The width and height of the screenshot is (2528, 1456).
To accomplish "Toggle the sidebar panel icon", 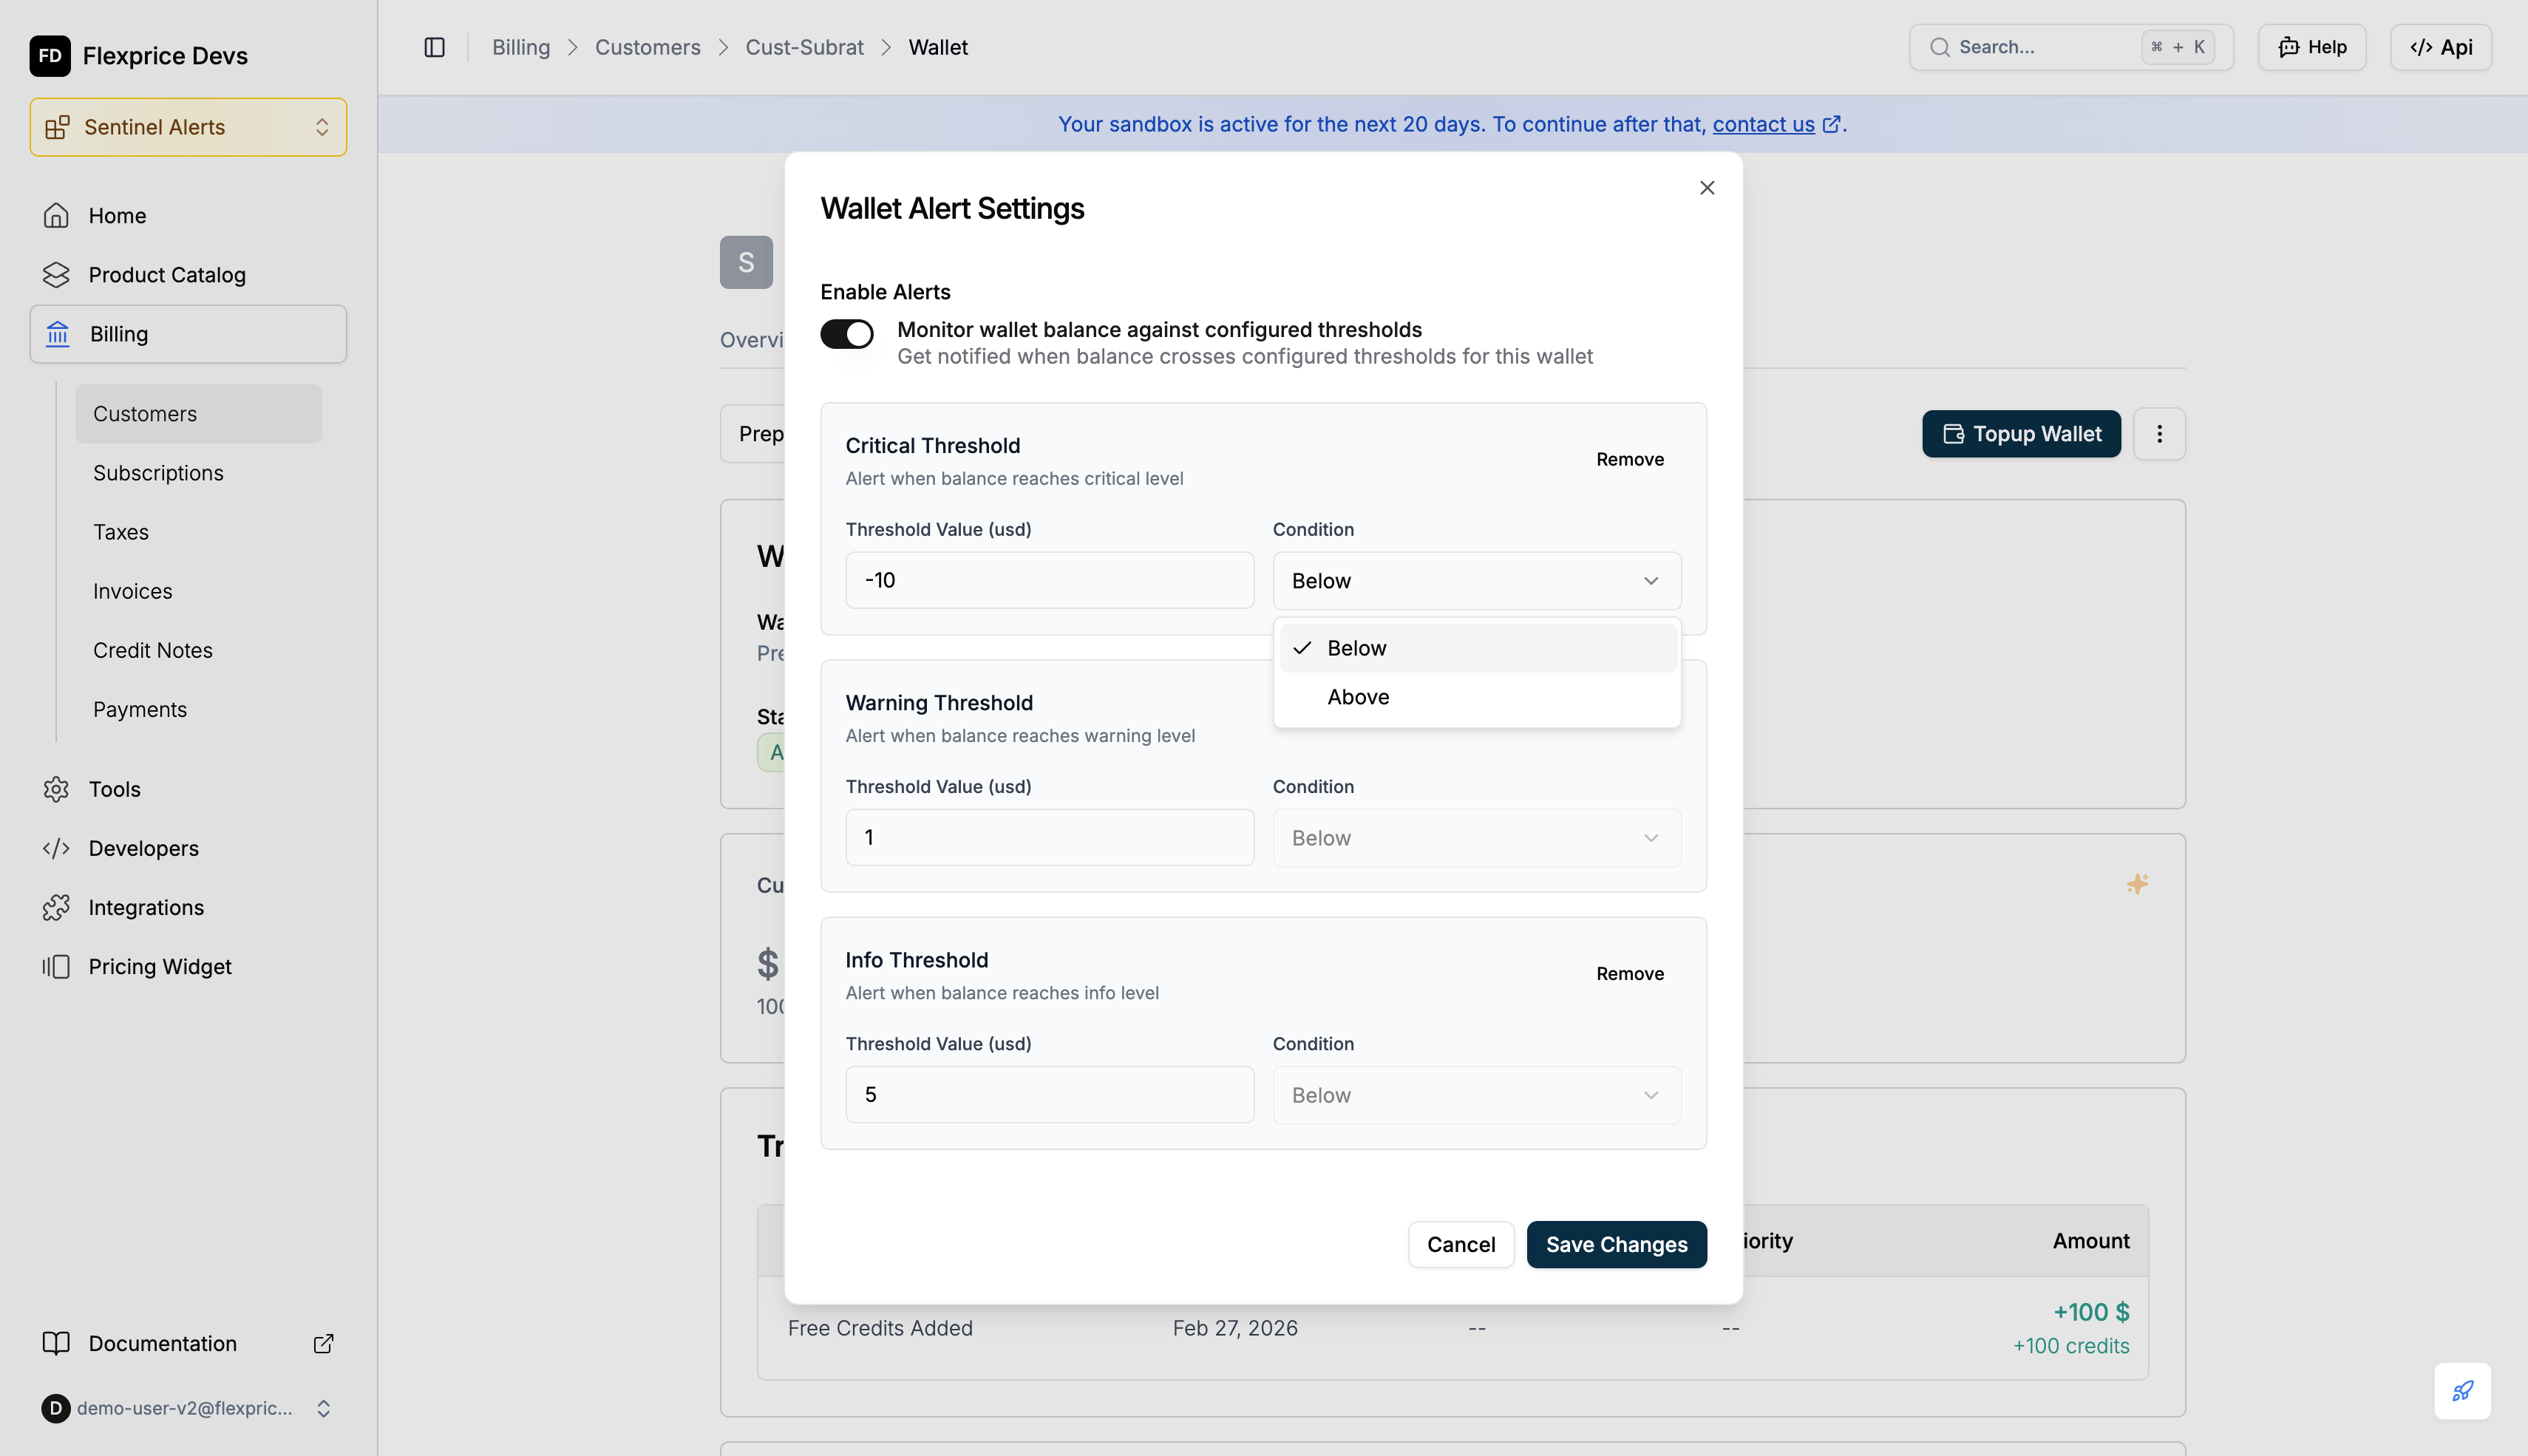I will pyautogui.click(x=434, y=47).
